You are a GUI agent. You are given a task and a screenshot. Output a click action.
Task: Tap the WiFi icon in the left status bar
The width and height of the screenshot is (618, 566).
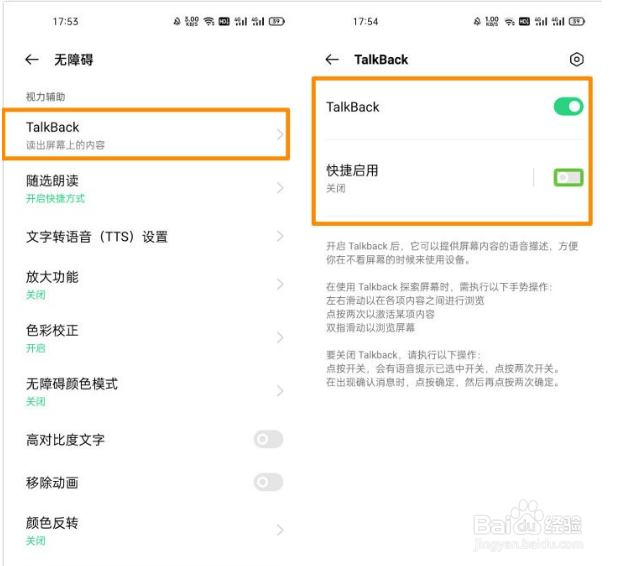tap(209, 21)
